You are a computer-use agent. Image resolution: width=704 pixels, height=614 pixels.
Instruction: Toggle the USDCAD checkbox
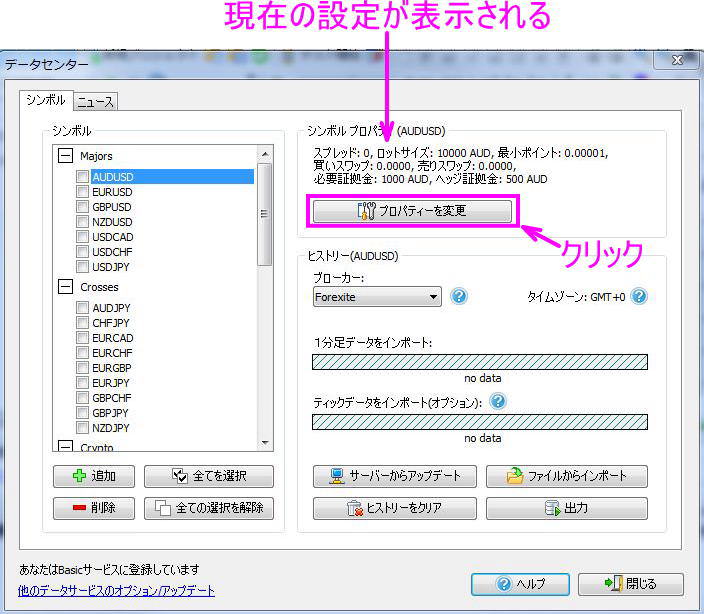click(82, 237)
